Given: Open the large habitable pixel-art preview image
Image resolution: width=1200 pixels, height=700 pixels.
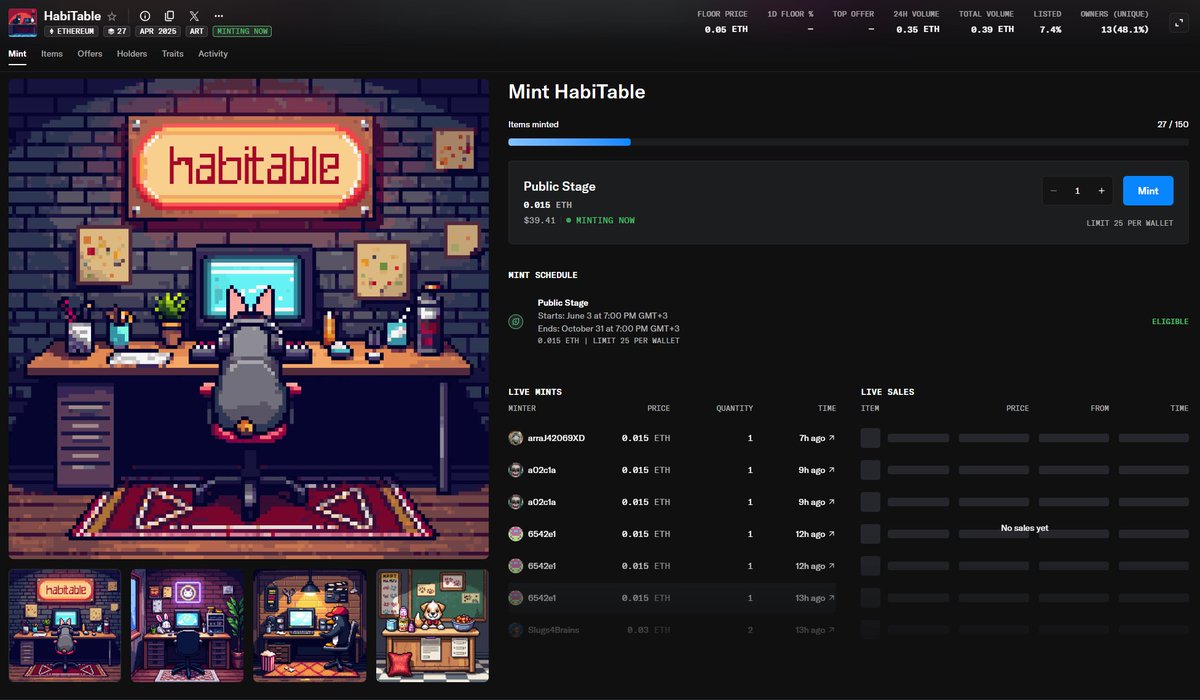Looking at the screenshot, I should pyautogui.click(x=249, y=319).
